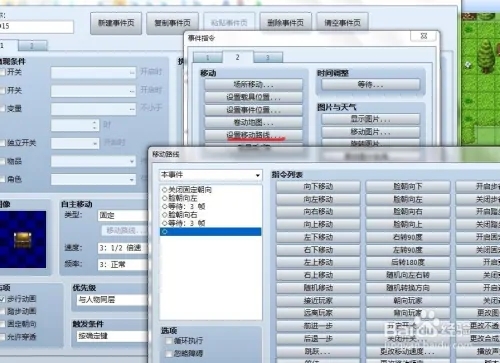Click the 后转180度 command button
Viewport: 500px width, 363px height.
click(408, 263)
